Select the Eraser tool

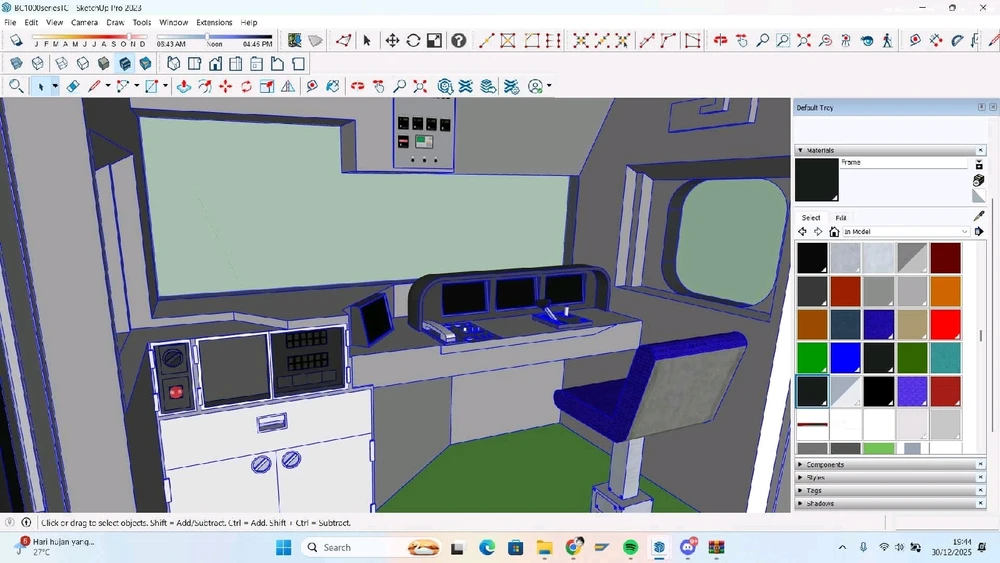pyautogui.click(x=73, y=87)
